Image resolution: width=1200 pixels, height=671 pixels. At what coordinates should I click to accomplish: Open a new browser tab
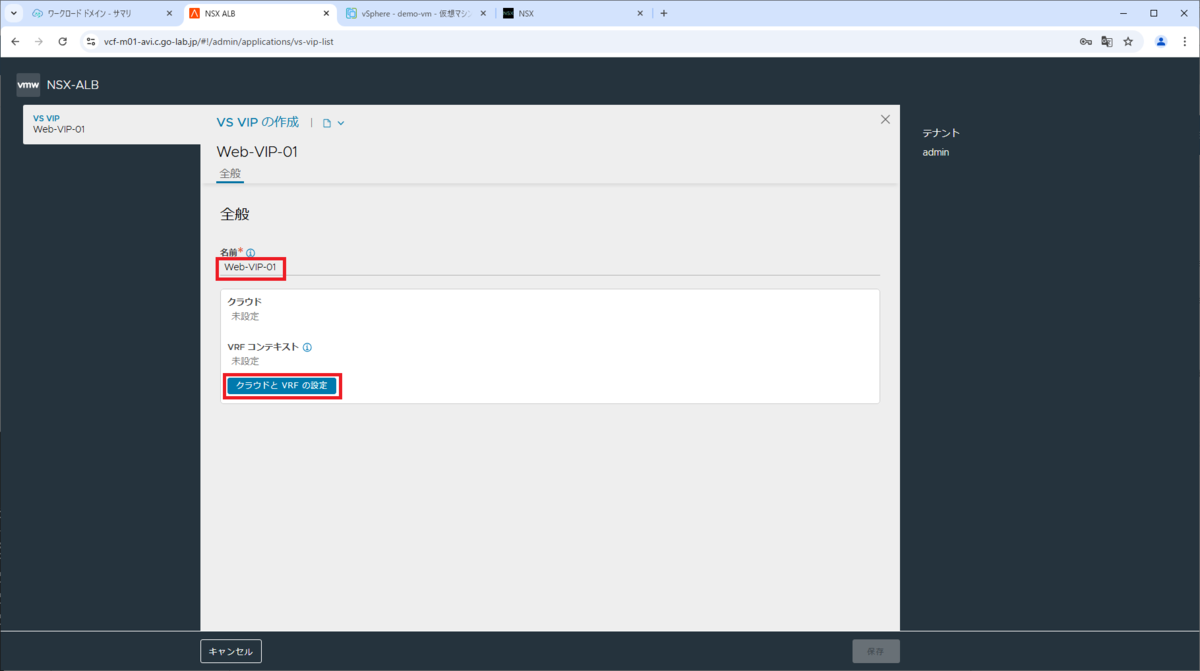(664, 13)
